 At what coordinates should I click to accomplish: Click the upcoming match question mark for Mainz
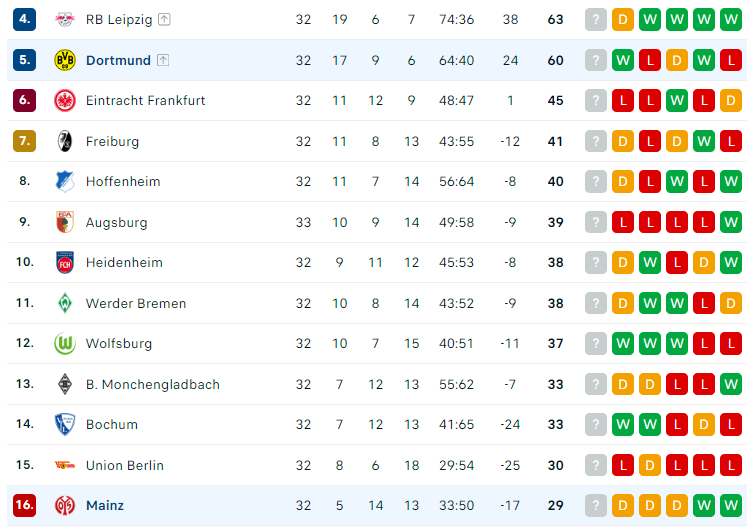pos(596,506)
